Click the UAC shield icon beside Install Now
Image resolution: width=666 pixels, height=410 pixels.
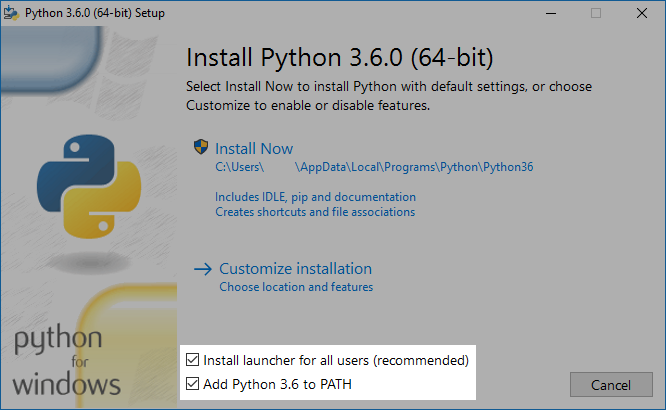pyautogui.click(x=201, y=148)
